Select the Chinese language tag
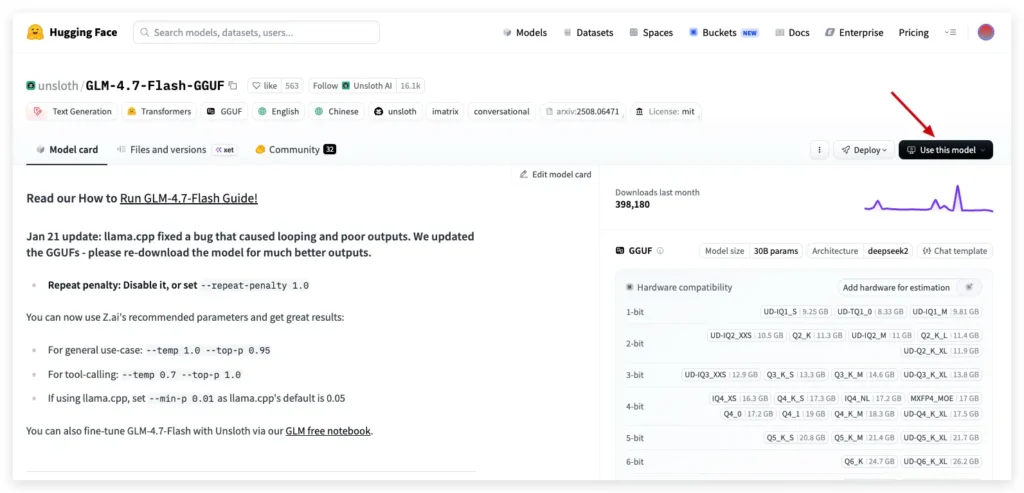This screenshot has width=1024, height=493. click(336, 111)
